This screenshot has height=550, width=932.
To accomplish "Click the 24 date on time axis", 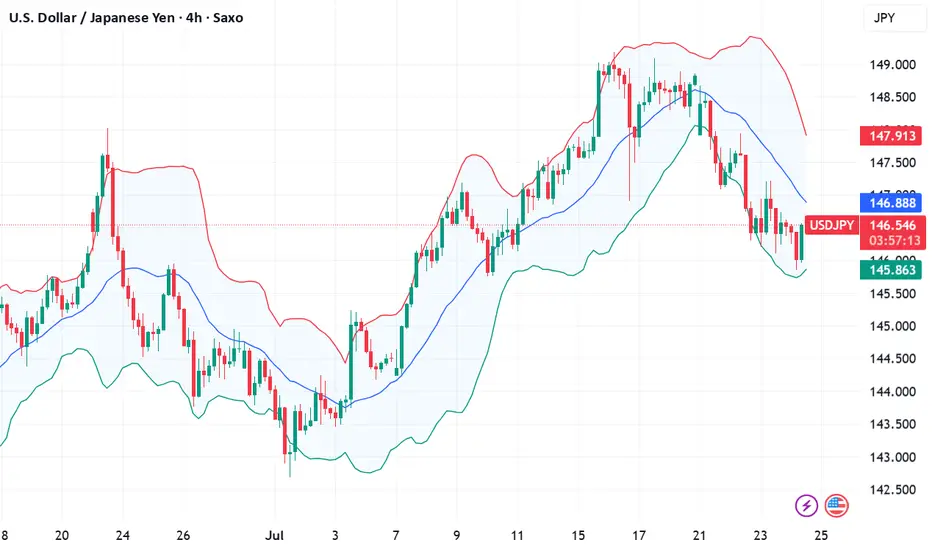I will coord(122,536).
